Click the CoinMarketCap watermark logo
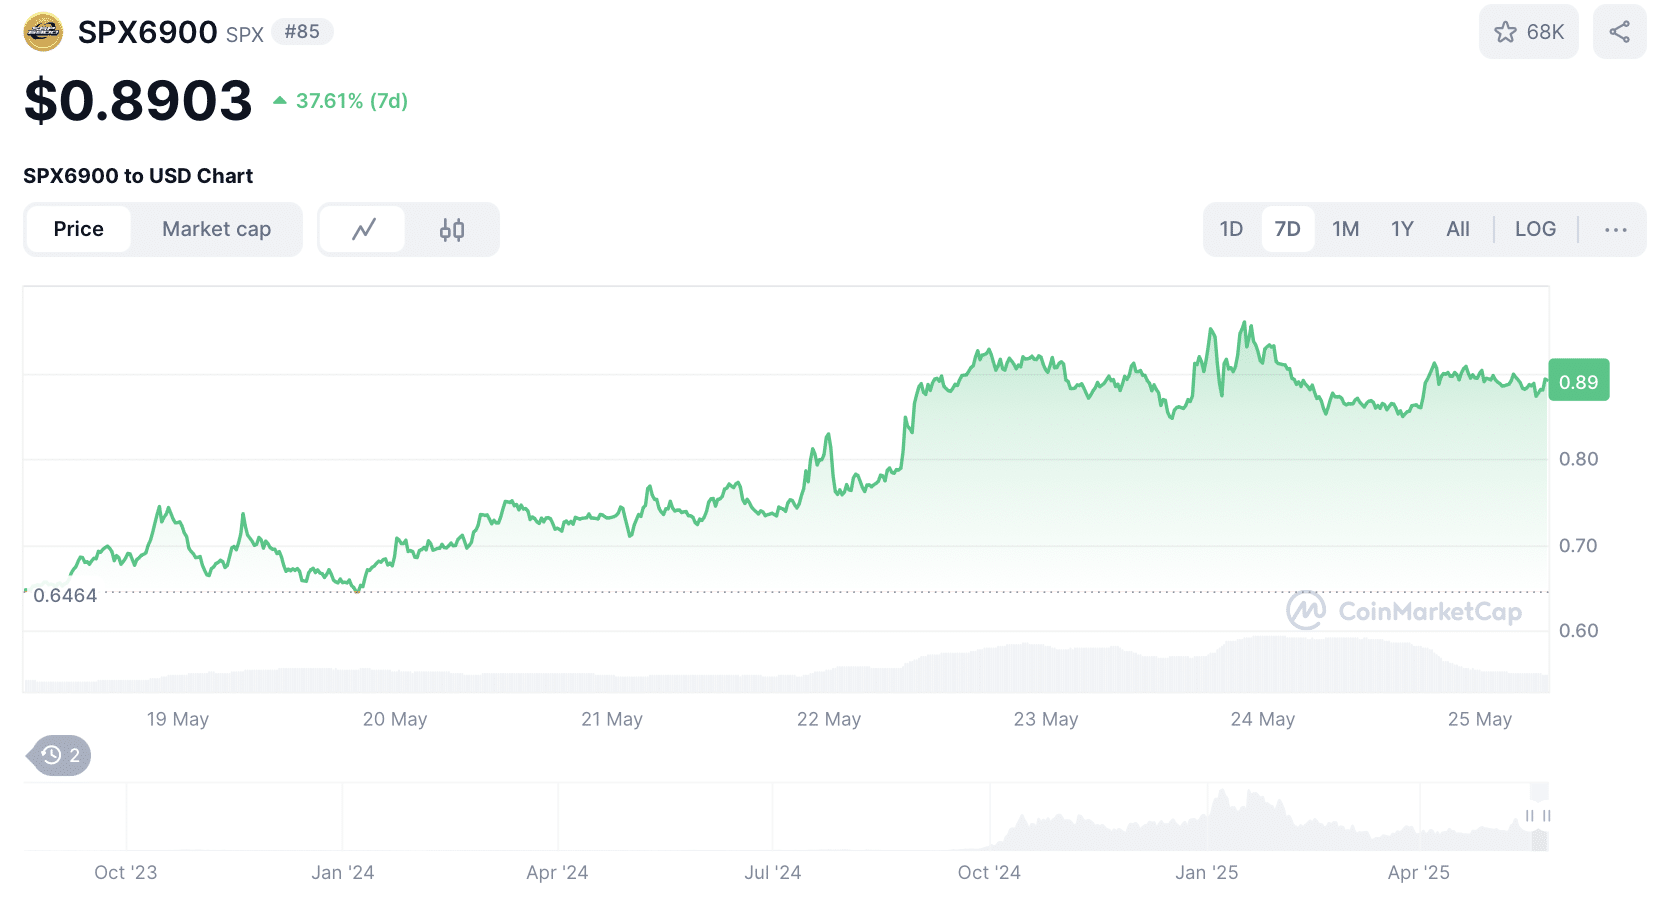1664x906 pixels. click(x=1404, y=610)
